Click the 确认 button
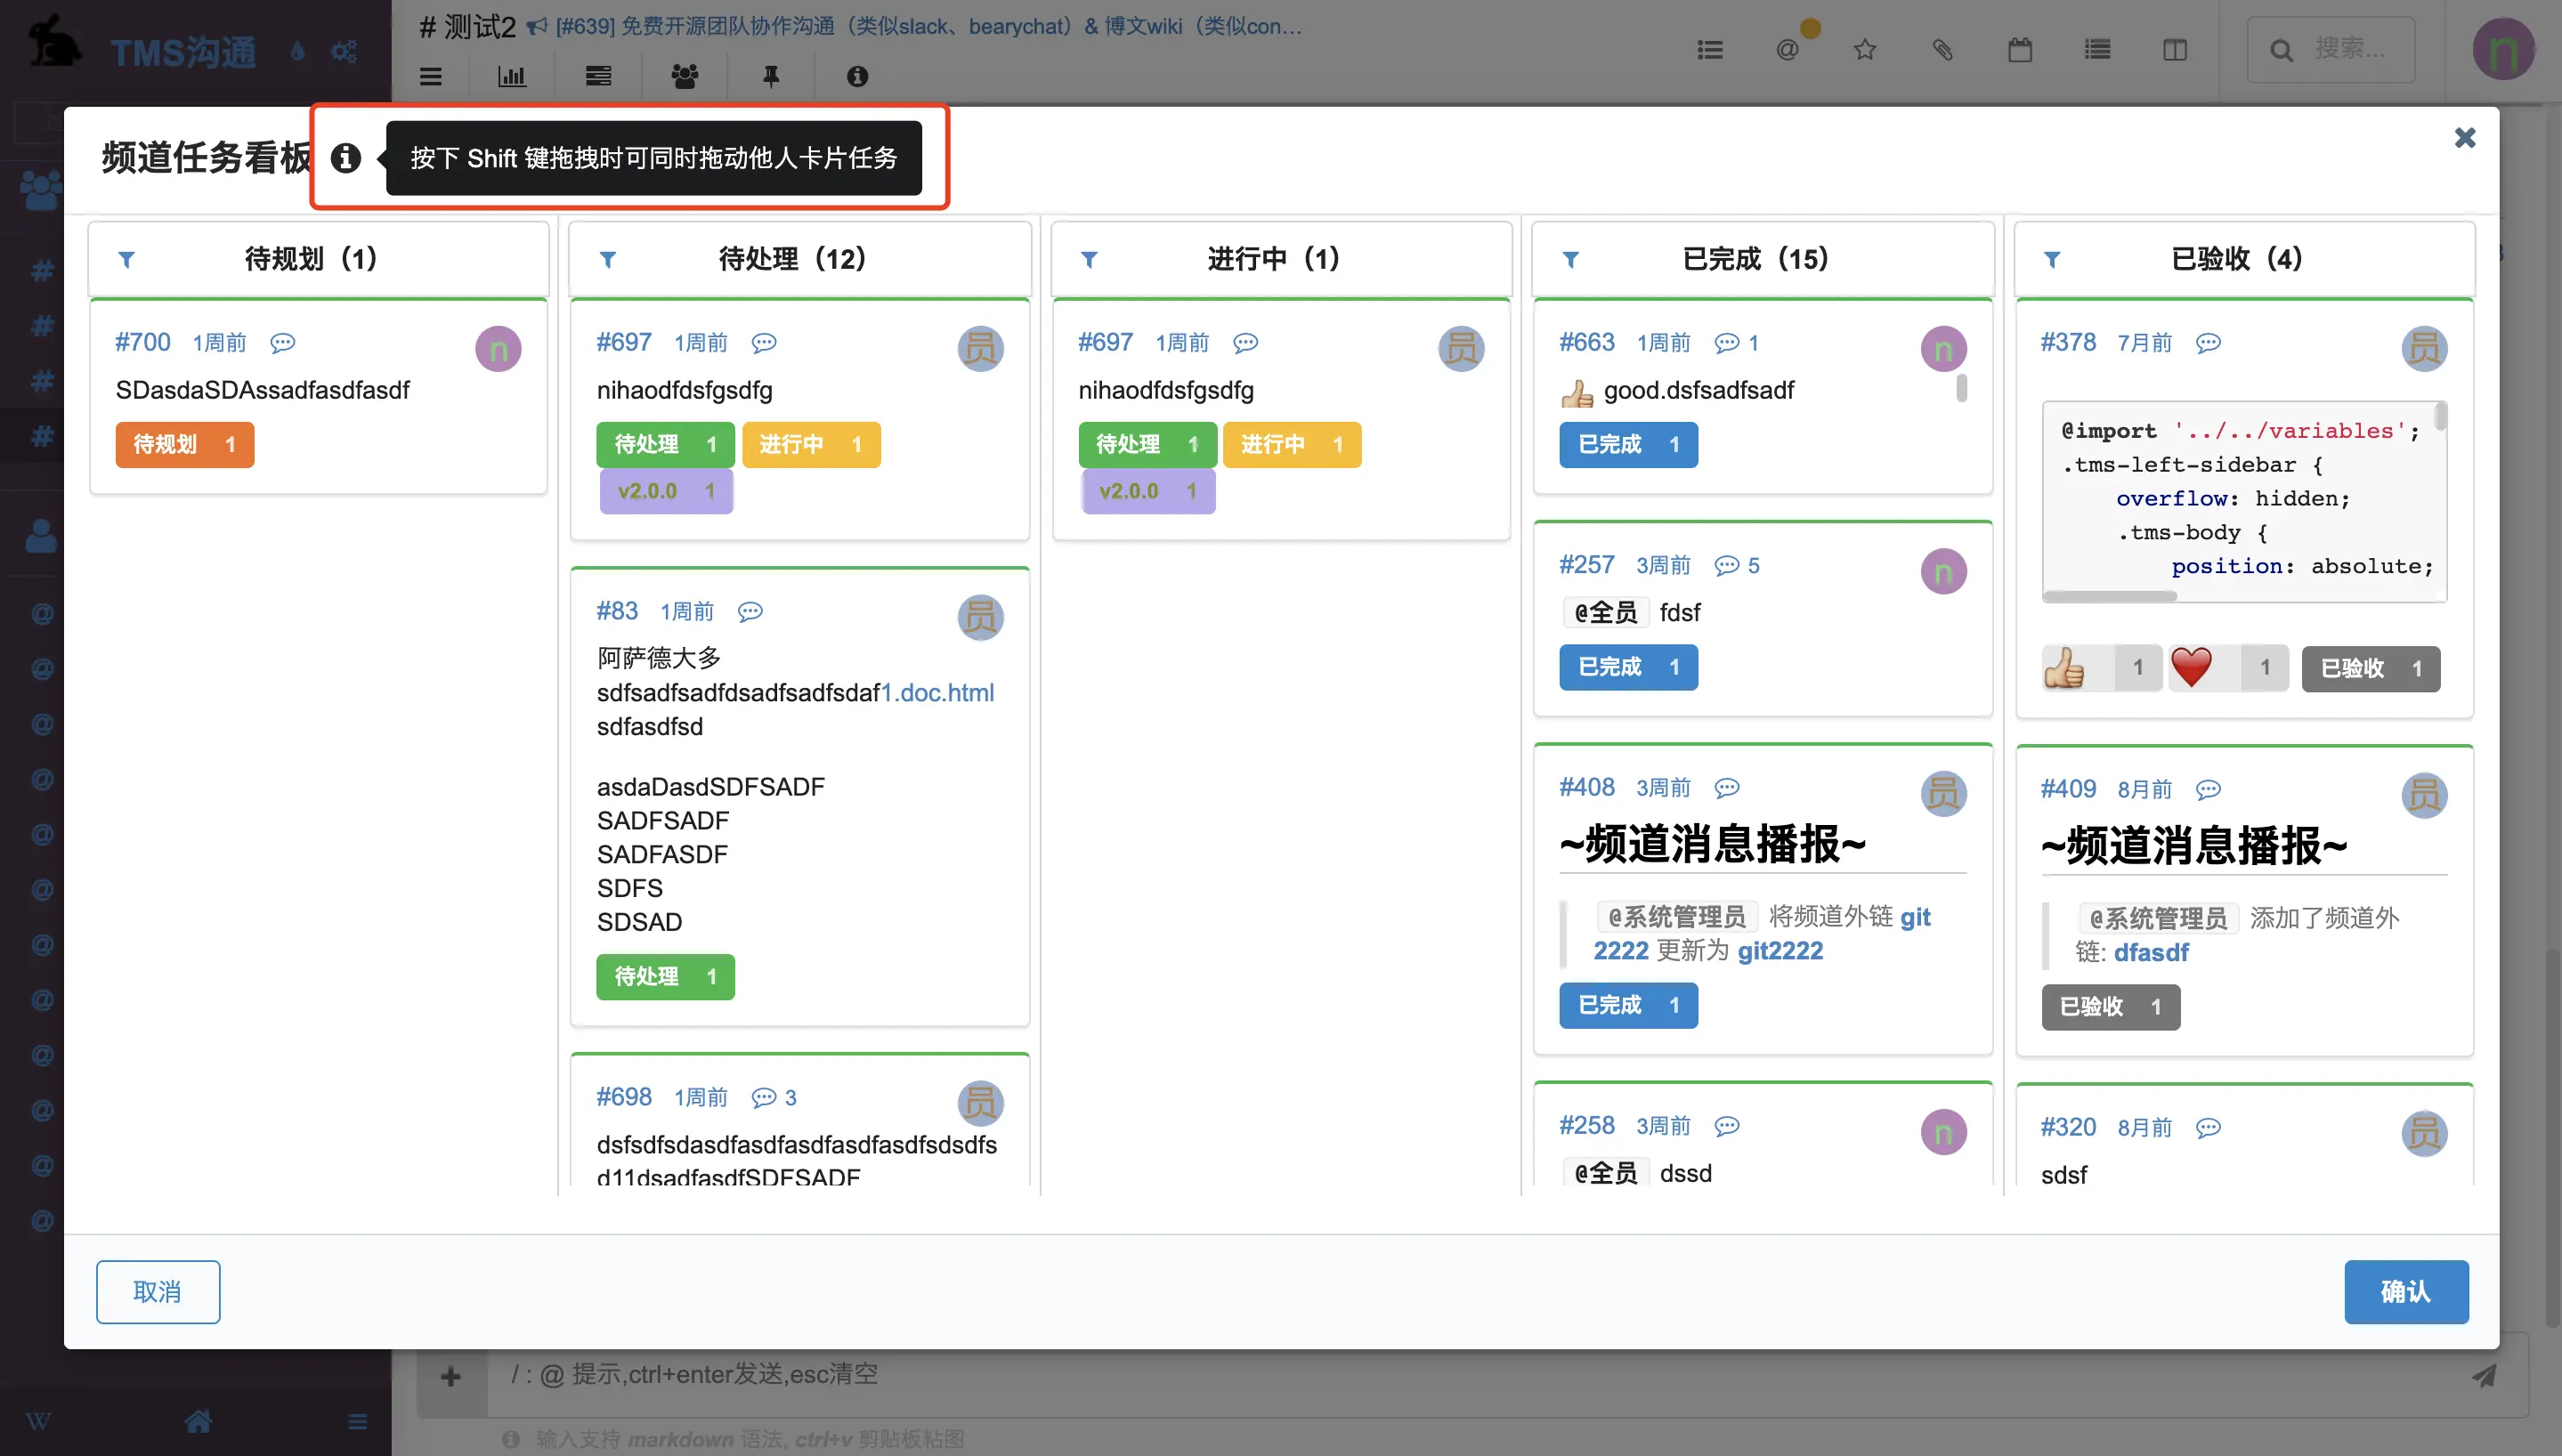The width and height of the screenshot is (2562, 1456). click(x=2406, y=1292)
